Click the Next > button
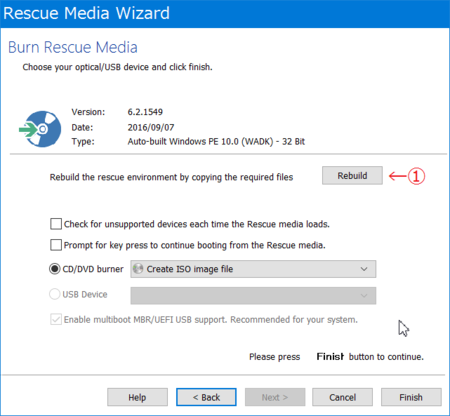 click(275, 397)
